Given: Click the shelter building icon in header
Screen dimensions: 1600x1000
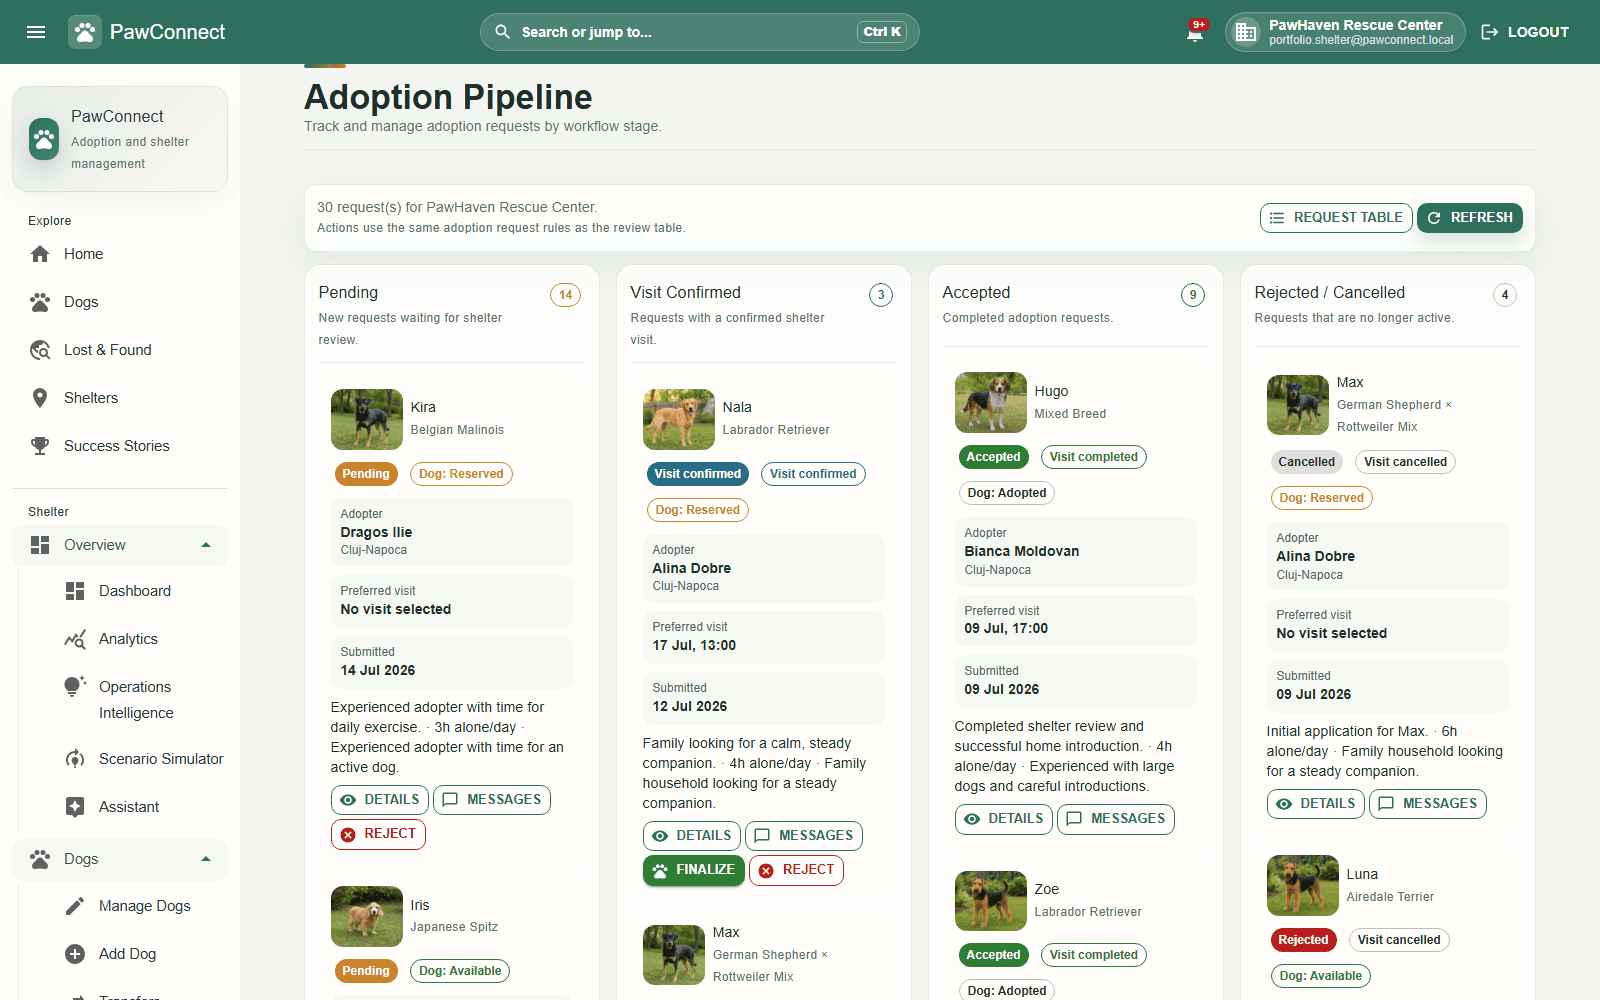Looking at the screenshot, I should tap(1245, 32).
